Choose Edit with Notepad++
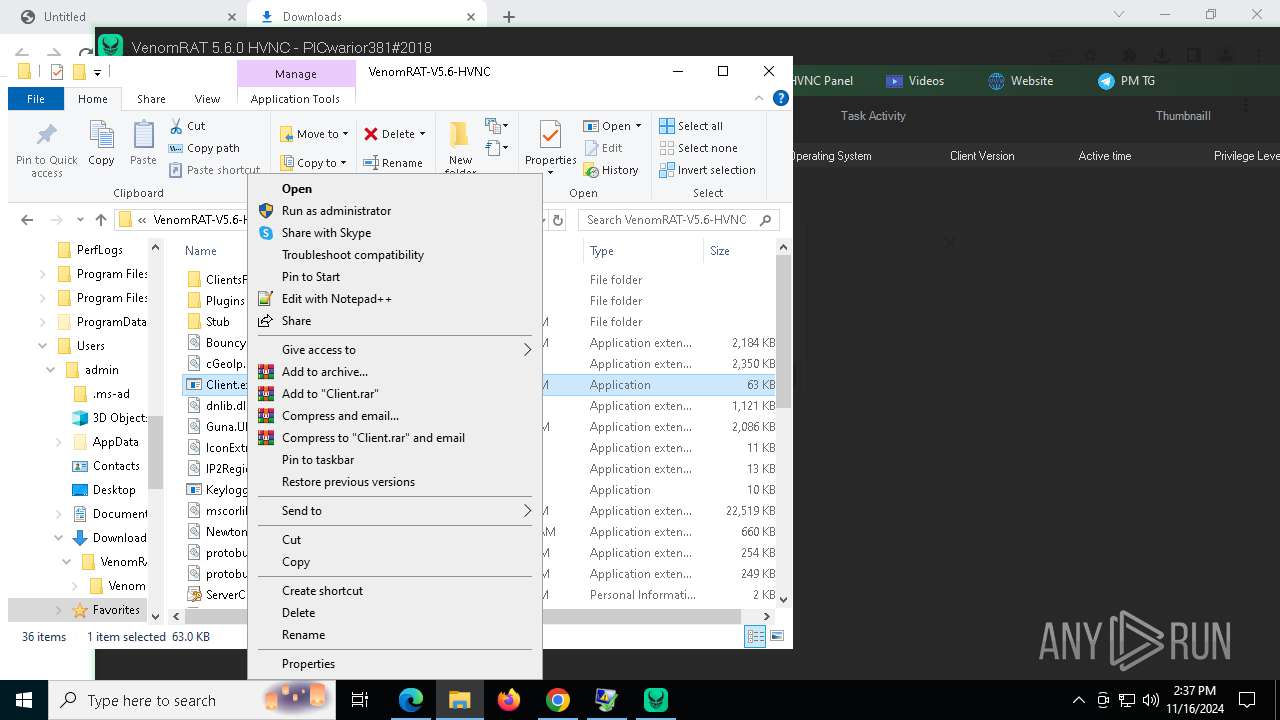Screen dimensions: 1280x720 [395, 299]
